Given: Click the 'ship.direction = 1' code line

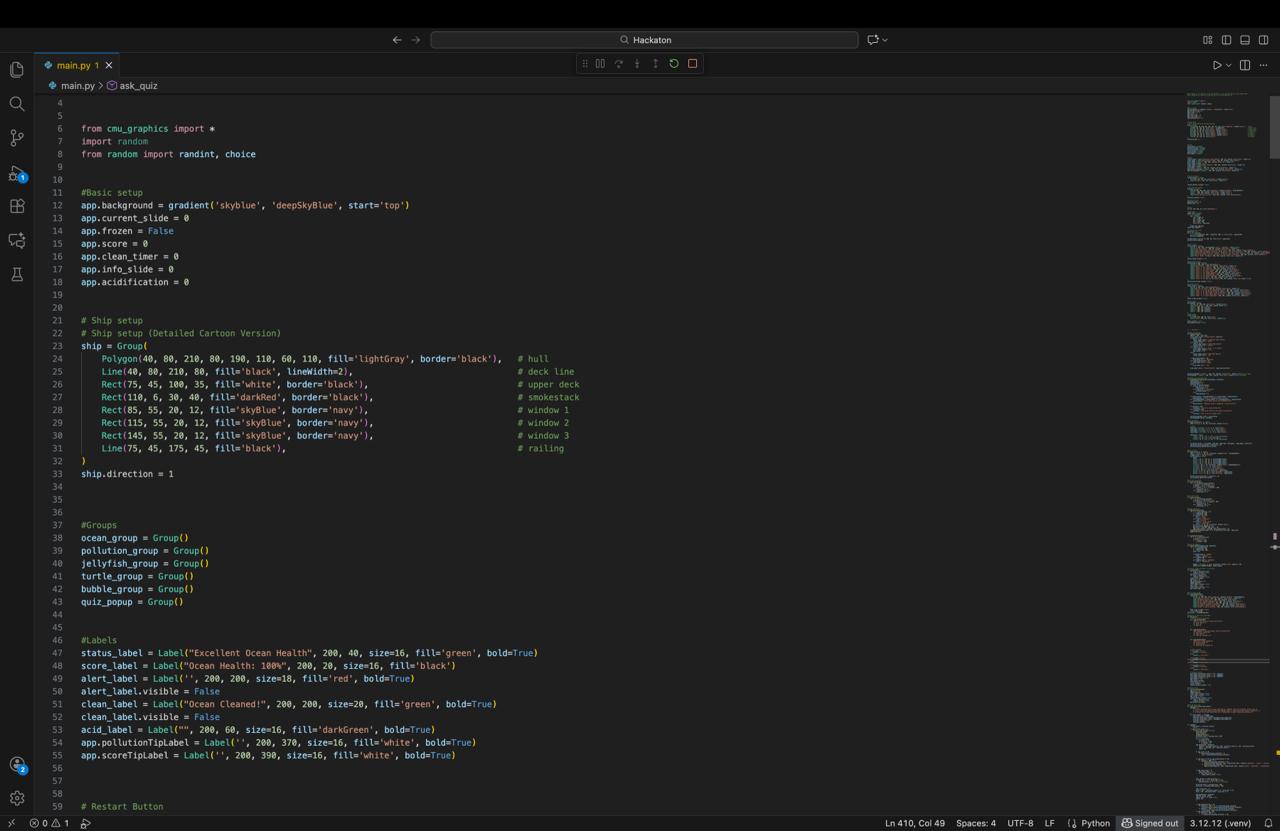Looking at the screenshot, I should (127, 474).
